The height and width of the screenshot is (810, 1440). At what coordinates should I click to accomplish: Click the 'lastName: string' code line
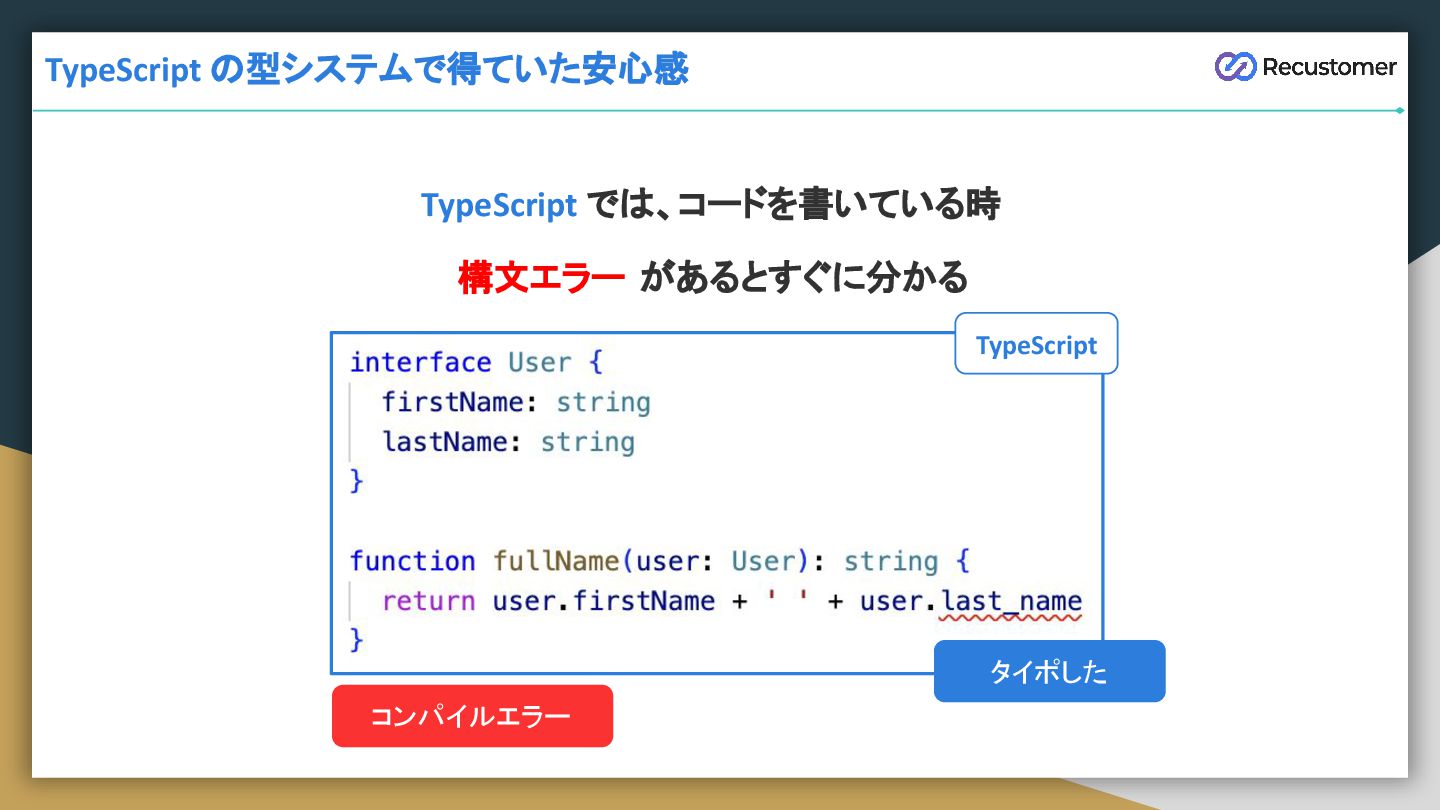[x=508, y=442]
